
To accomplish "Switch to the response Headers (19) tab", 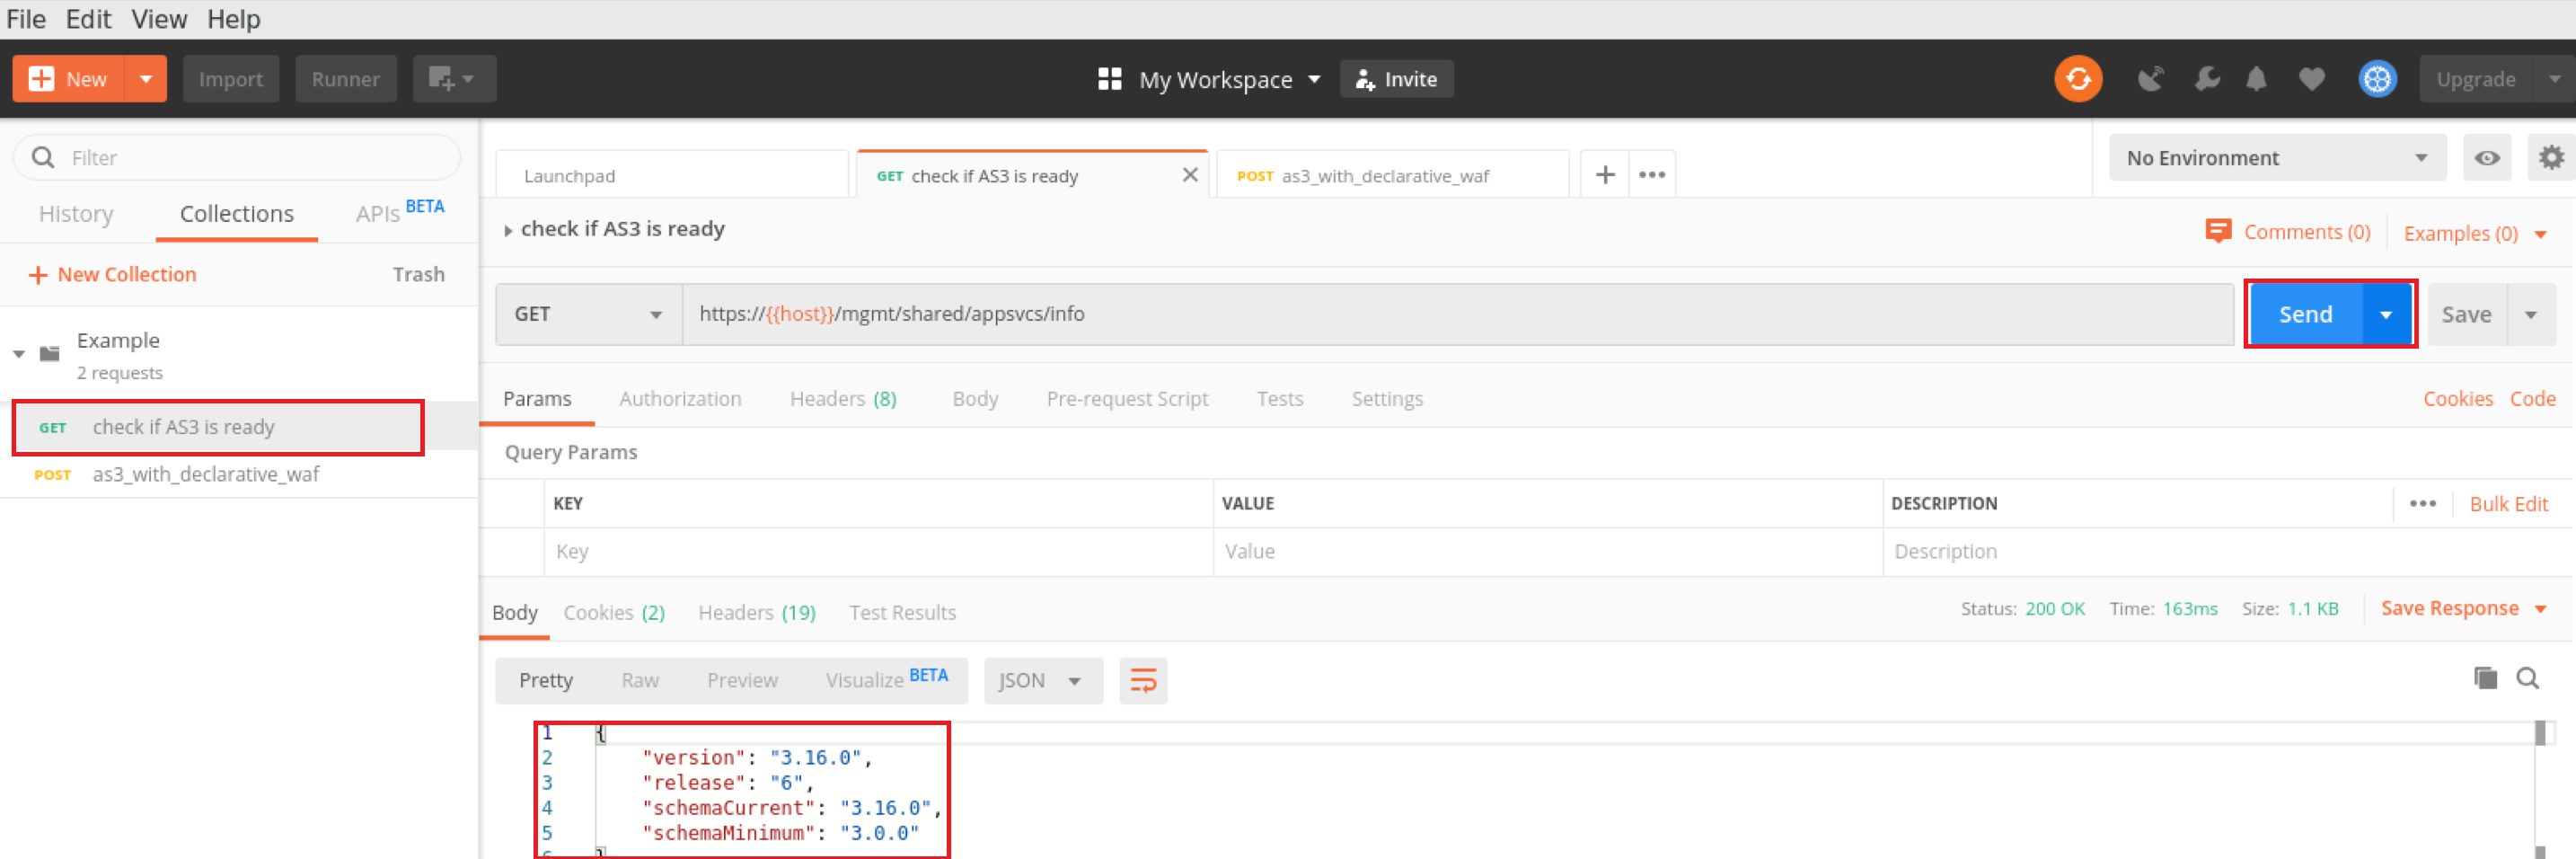I will point(756,613).
